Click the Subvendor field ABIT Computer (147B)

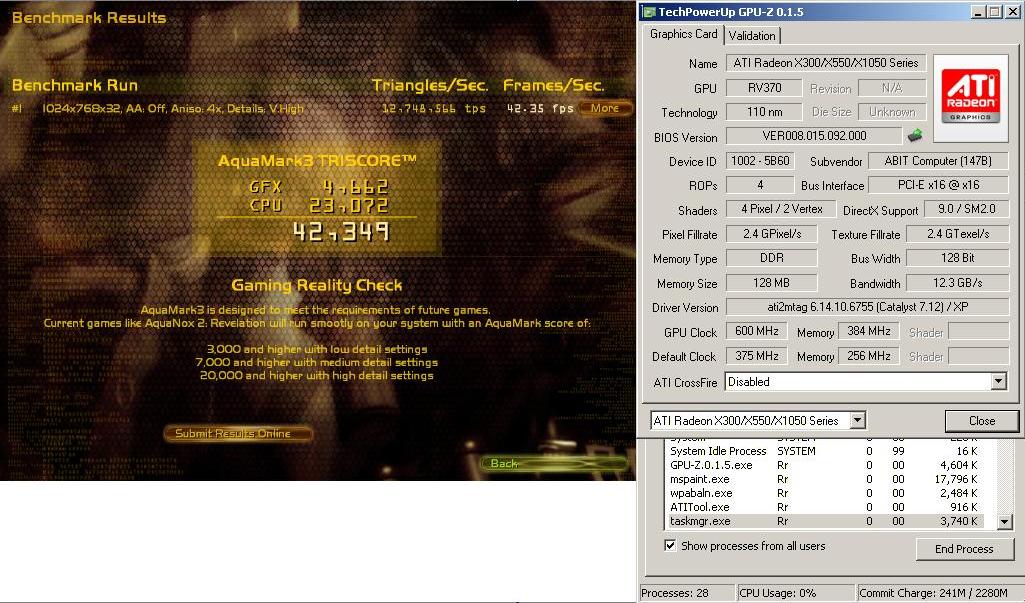tap(937, 161)
